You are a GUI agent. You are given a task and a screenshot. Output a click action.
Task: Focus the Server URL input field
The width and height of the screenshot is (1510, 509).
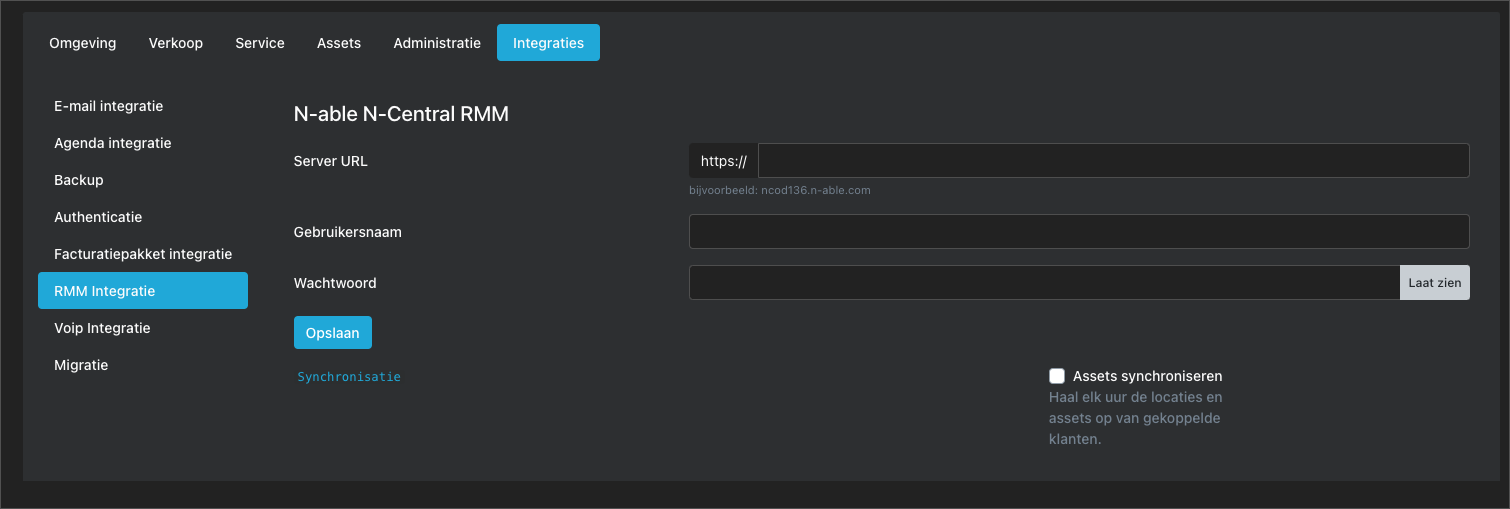coord(1113,161)
